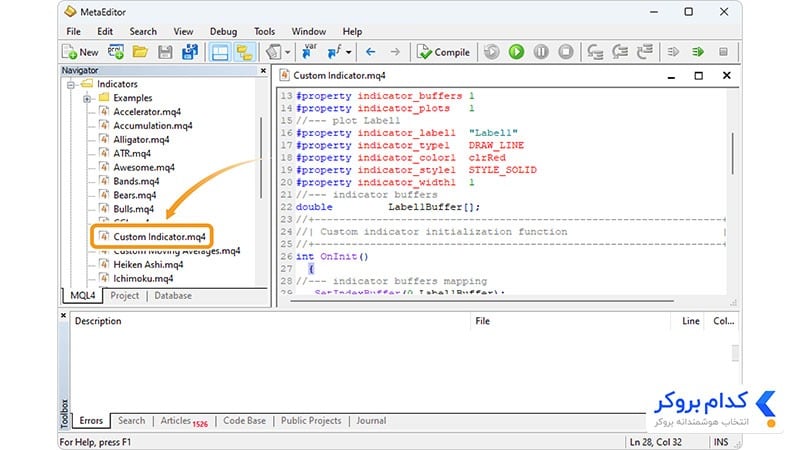
Task: Select Bulls.mq4 in the Navigator
Action: 134,209
